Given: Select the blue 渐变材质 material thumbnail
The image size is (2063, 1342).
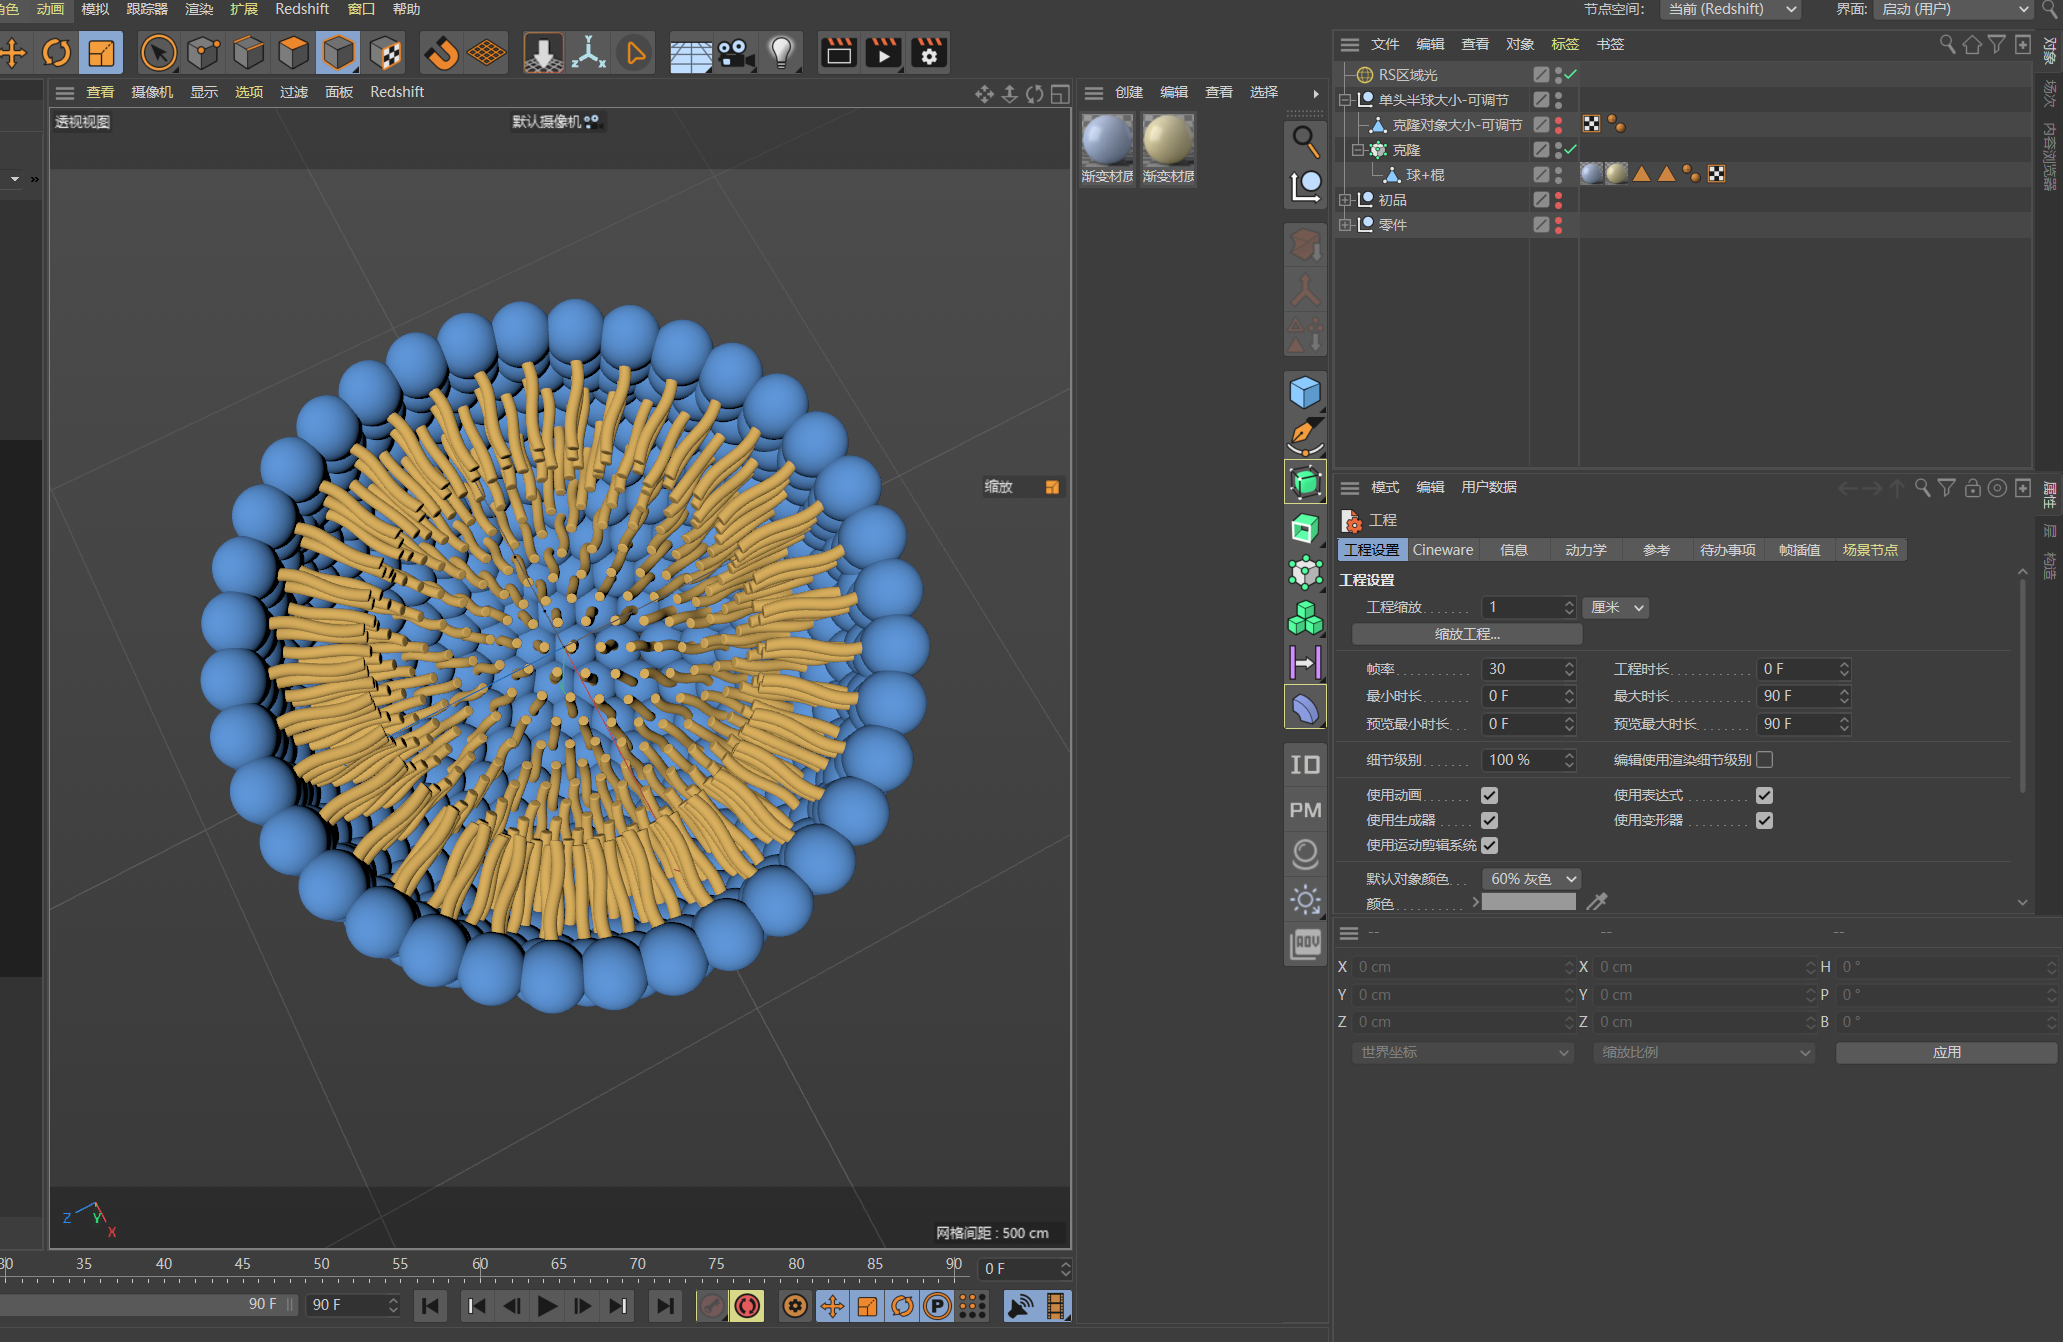Looking at the screenshot, I should tap(1107, 148).
